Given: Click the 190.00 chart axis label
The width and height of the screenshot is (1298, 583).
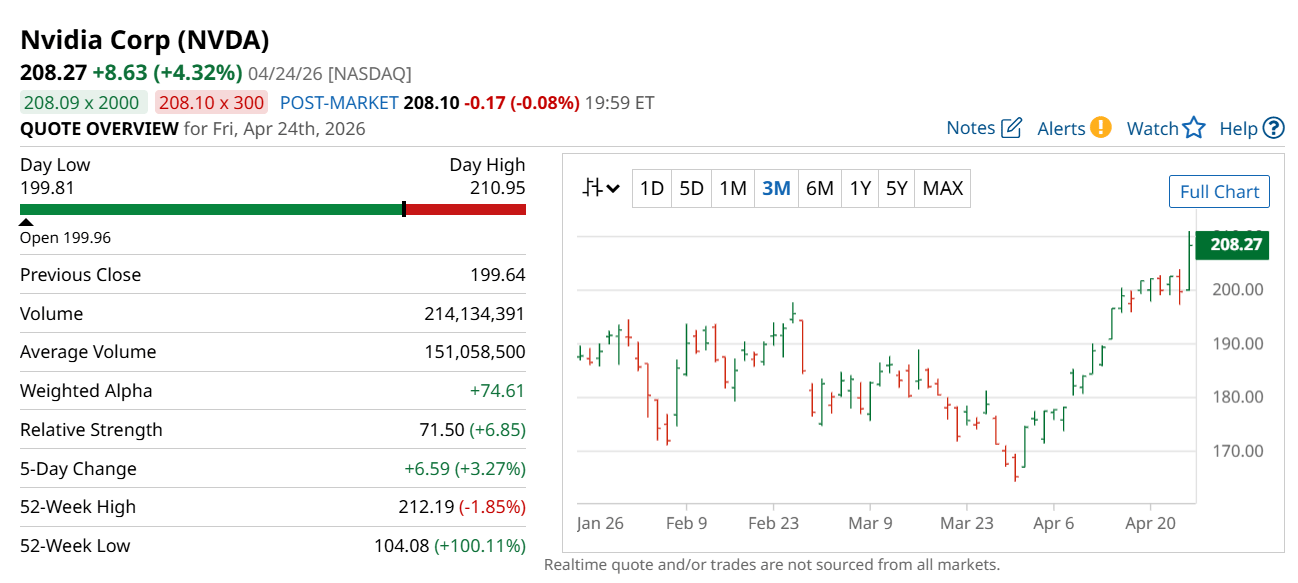Looking at the screenshot, I should (x=1236, y=343).
